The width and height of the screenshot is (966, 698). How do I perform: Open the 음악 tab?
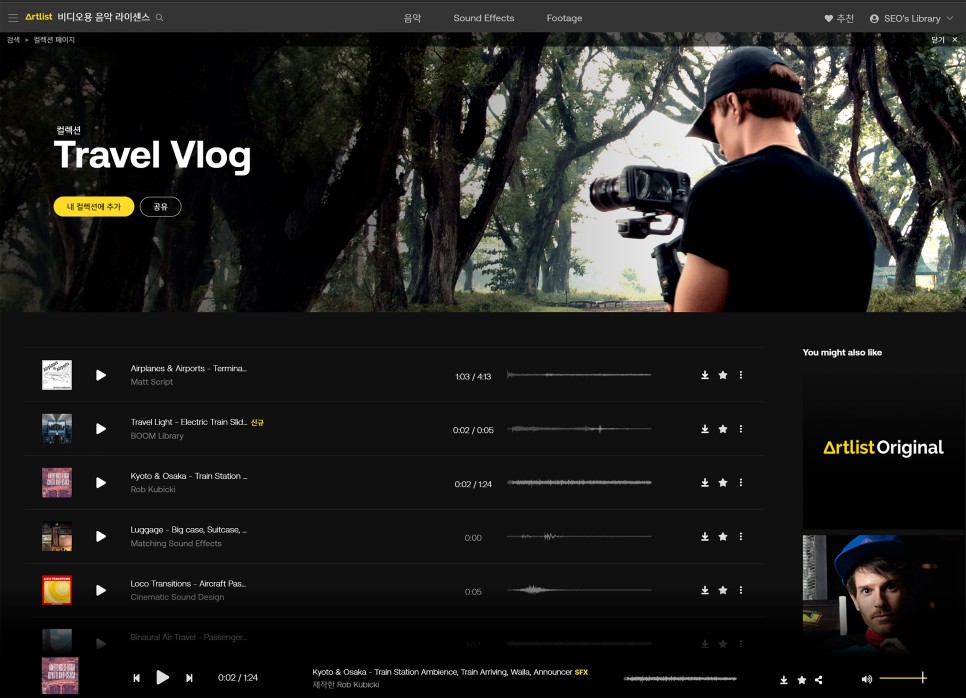[x=412, y=18]
